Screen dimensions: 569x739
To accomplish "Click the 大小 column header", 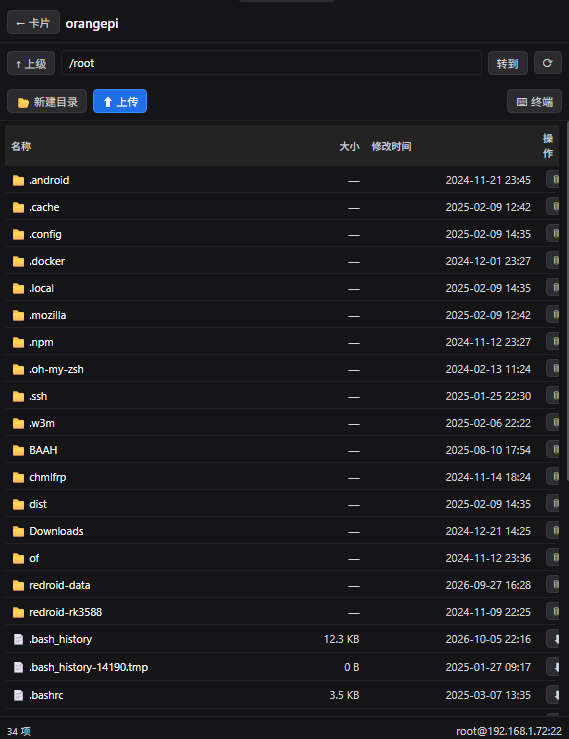I will coord(349,146).
